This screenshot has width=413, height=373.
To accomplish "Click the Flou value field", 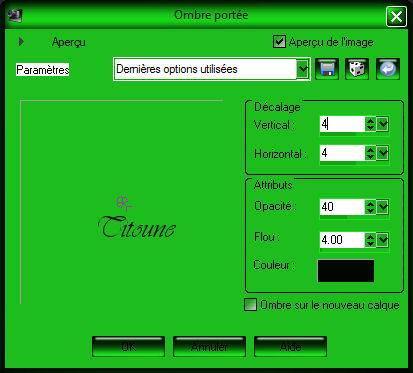I will [x=342, y=240].
